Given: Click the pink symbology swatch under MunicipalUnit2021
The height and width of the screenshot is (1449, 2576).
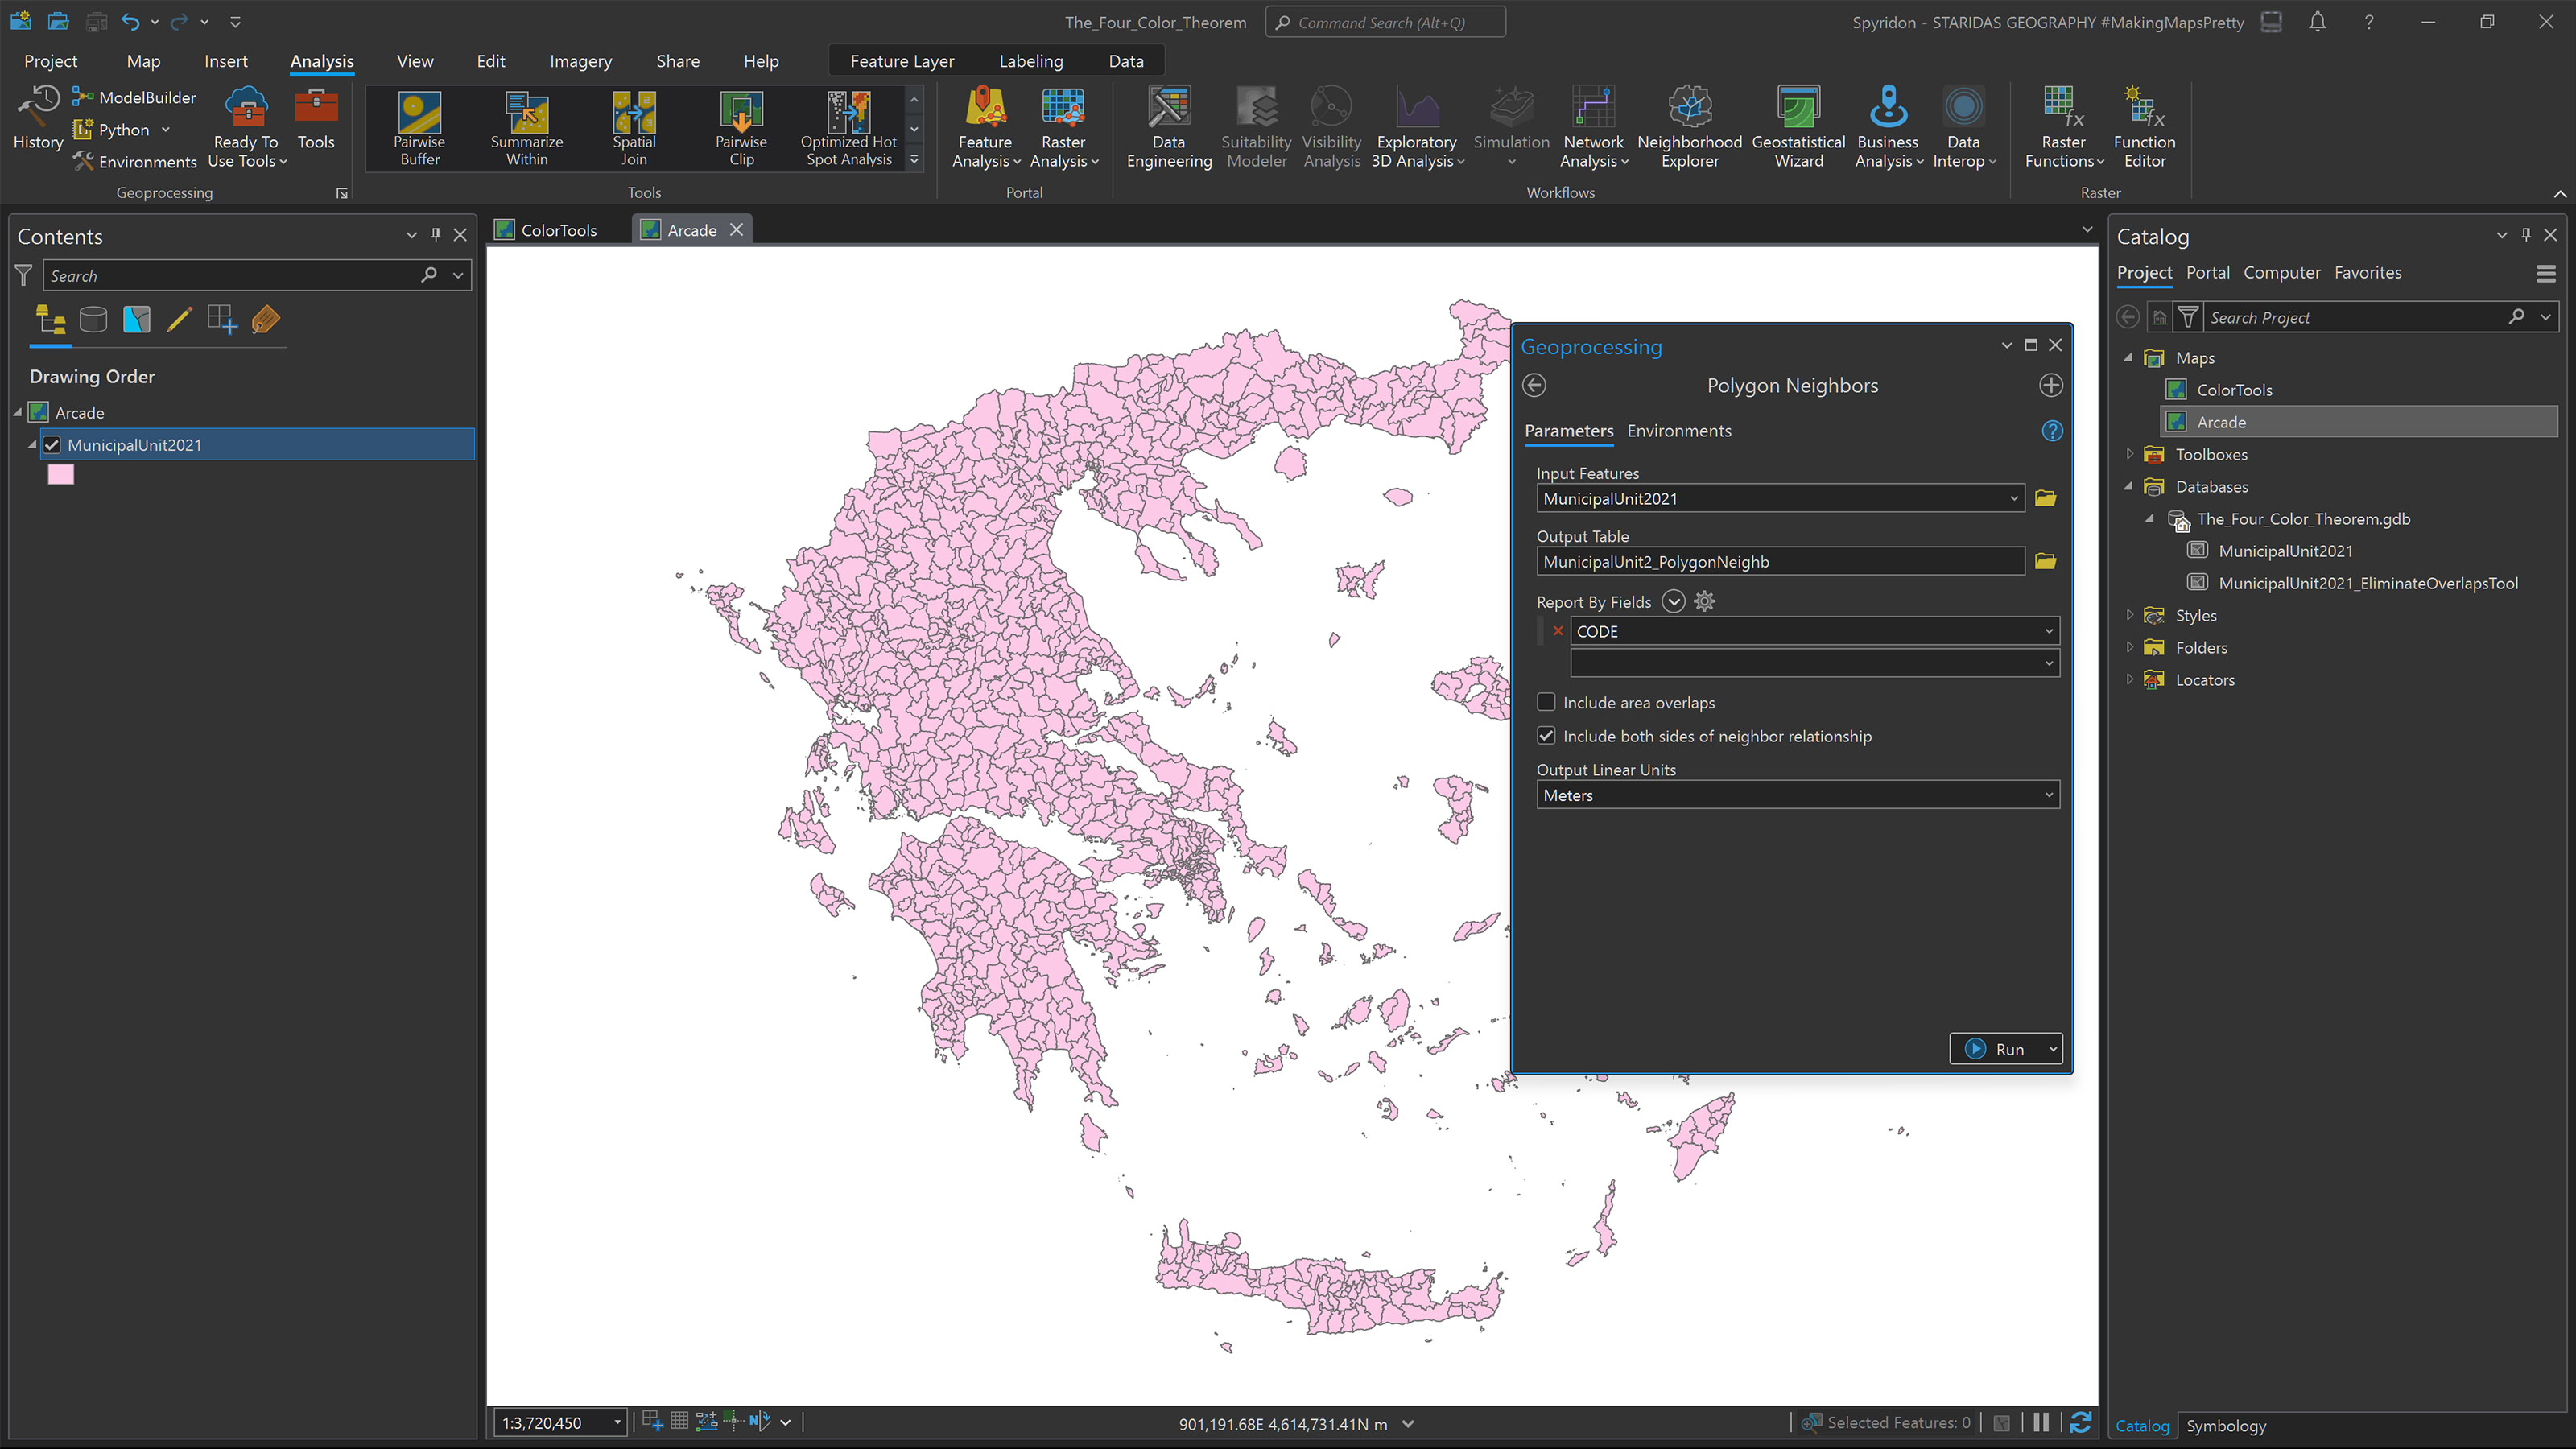Looking at the screenshot, I should pos(61,474).
